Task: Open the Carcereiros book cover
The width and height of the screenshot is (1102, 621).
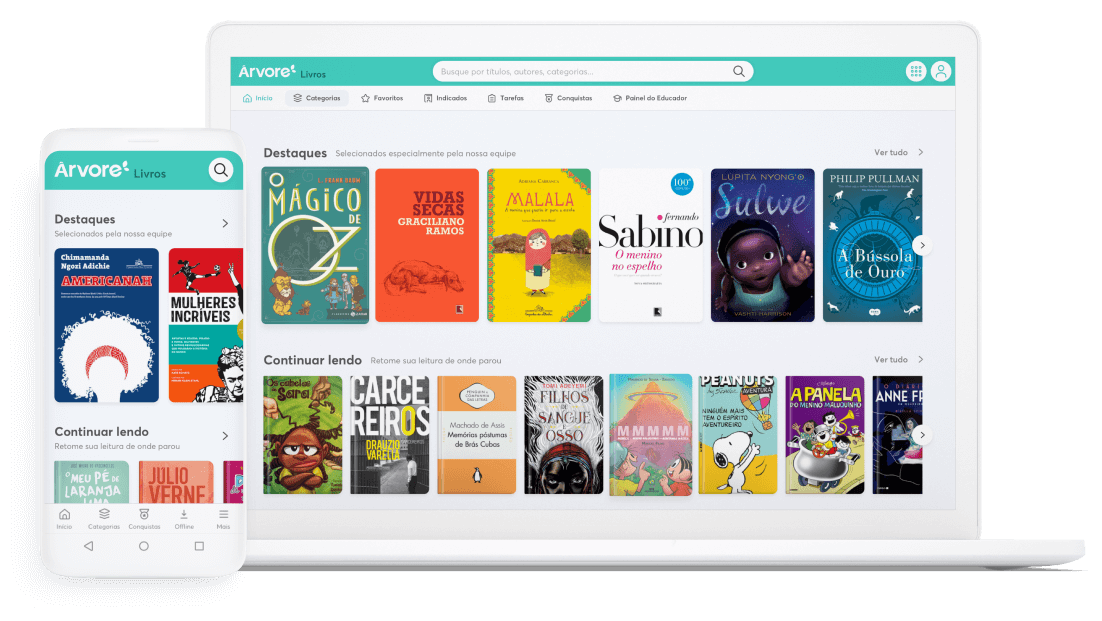Action: tap(390, 435)
